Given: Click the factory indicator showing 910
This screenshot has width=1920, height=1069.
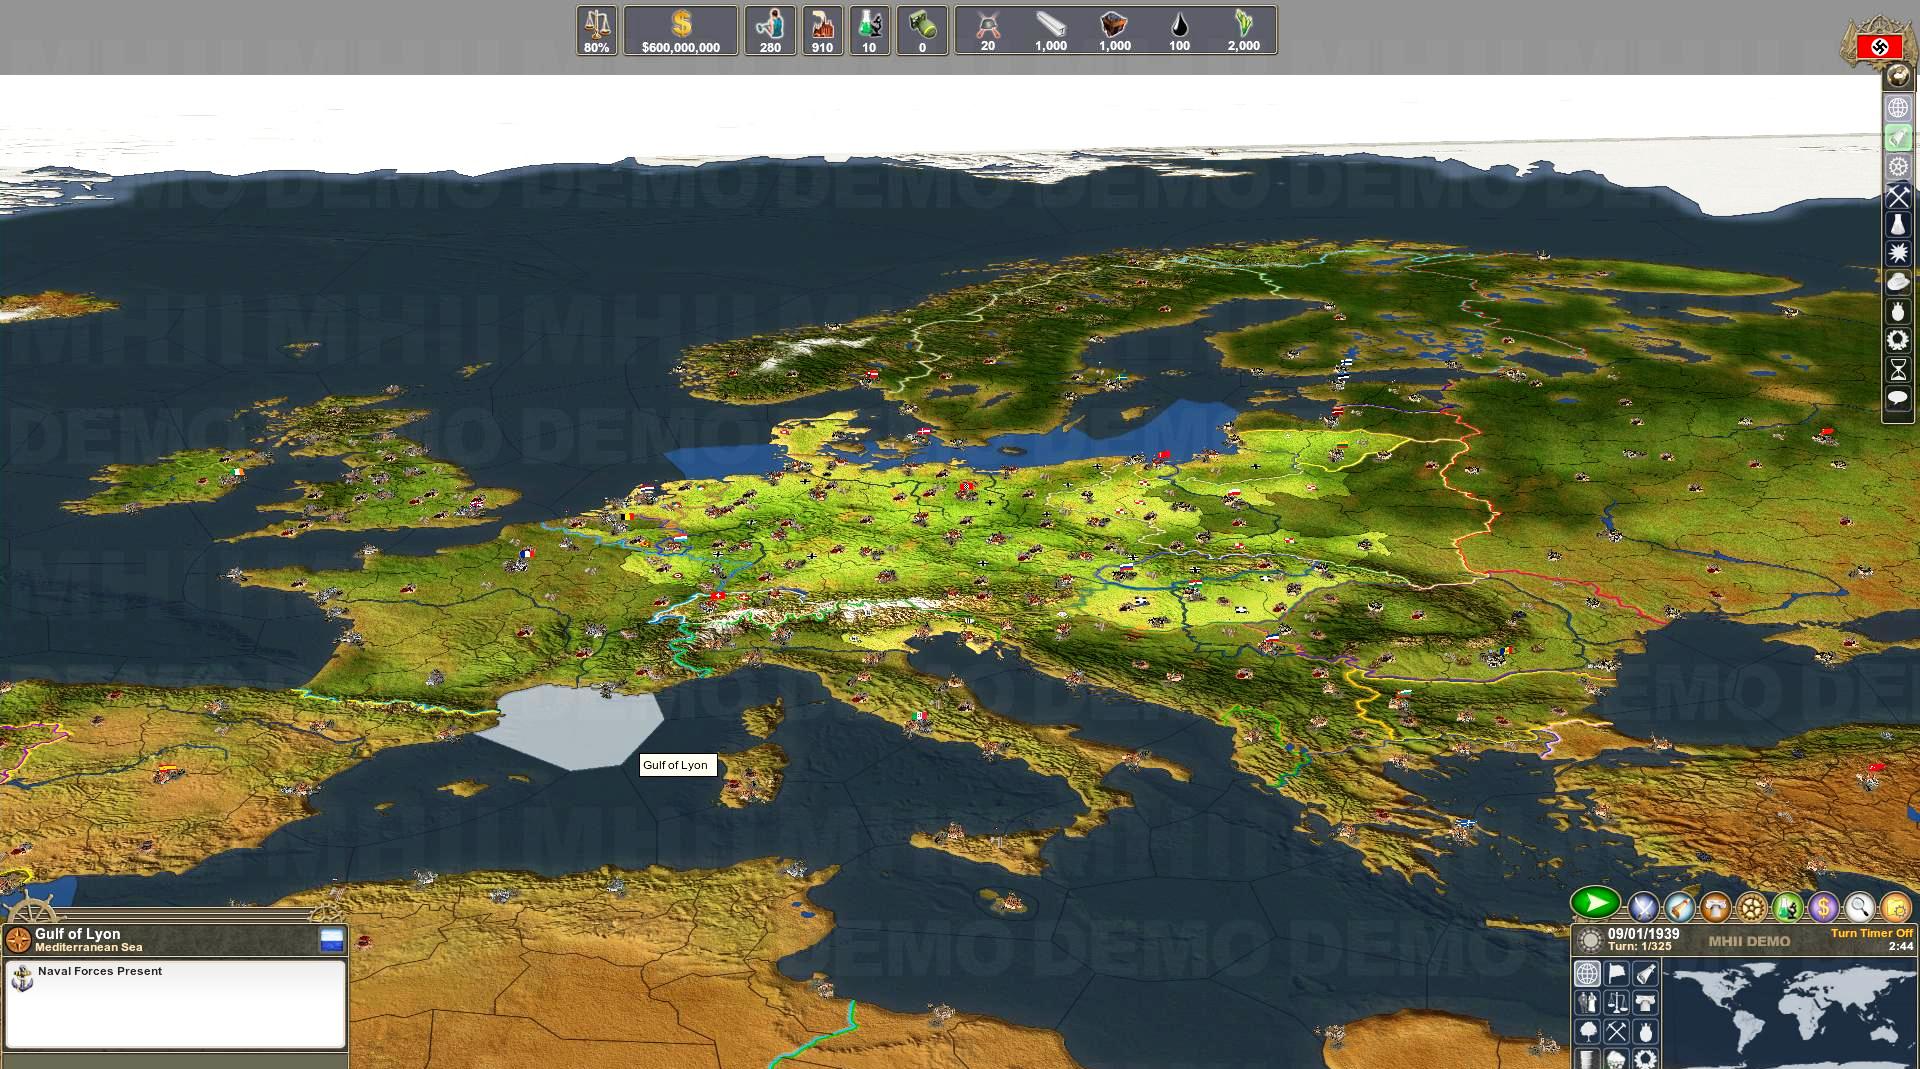Looking at the screenshot, I should tap(822, 31).
